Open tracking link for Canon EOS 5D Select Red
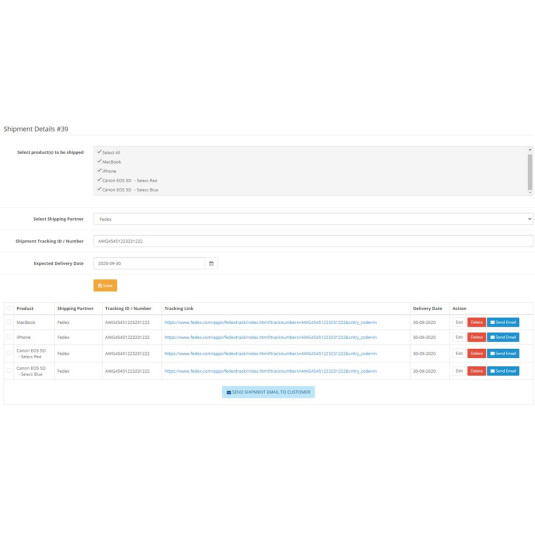The width and height of the screenshot is (535, 535). tap(271, 353)
